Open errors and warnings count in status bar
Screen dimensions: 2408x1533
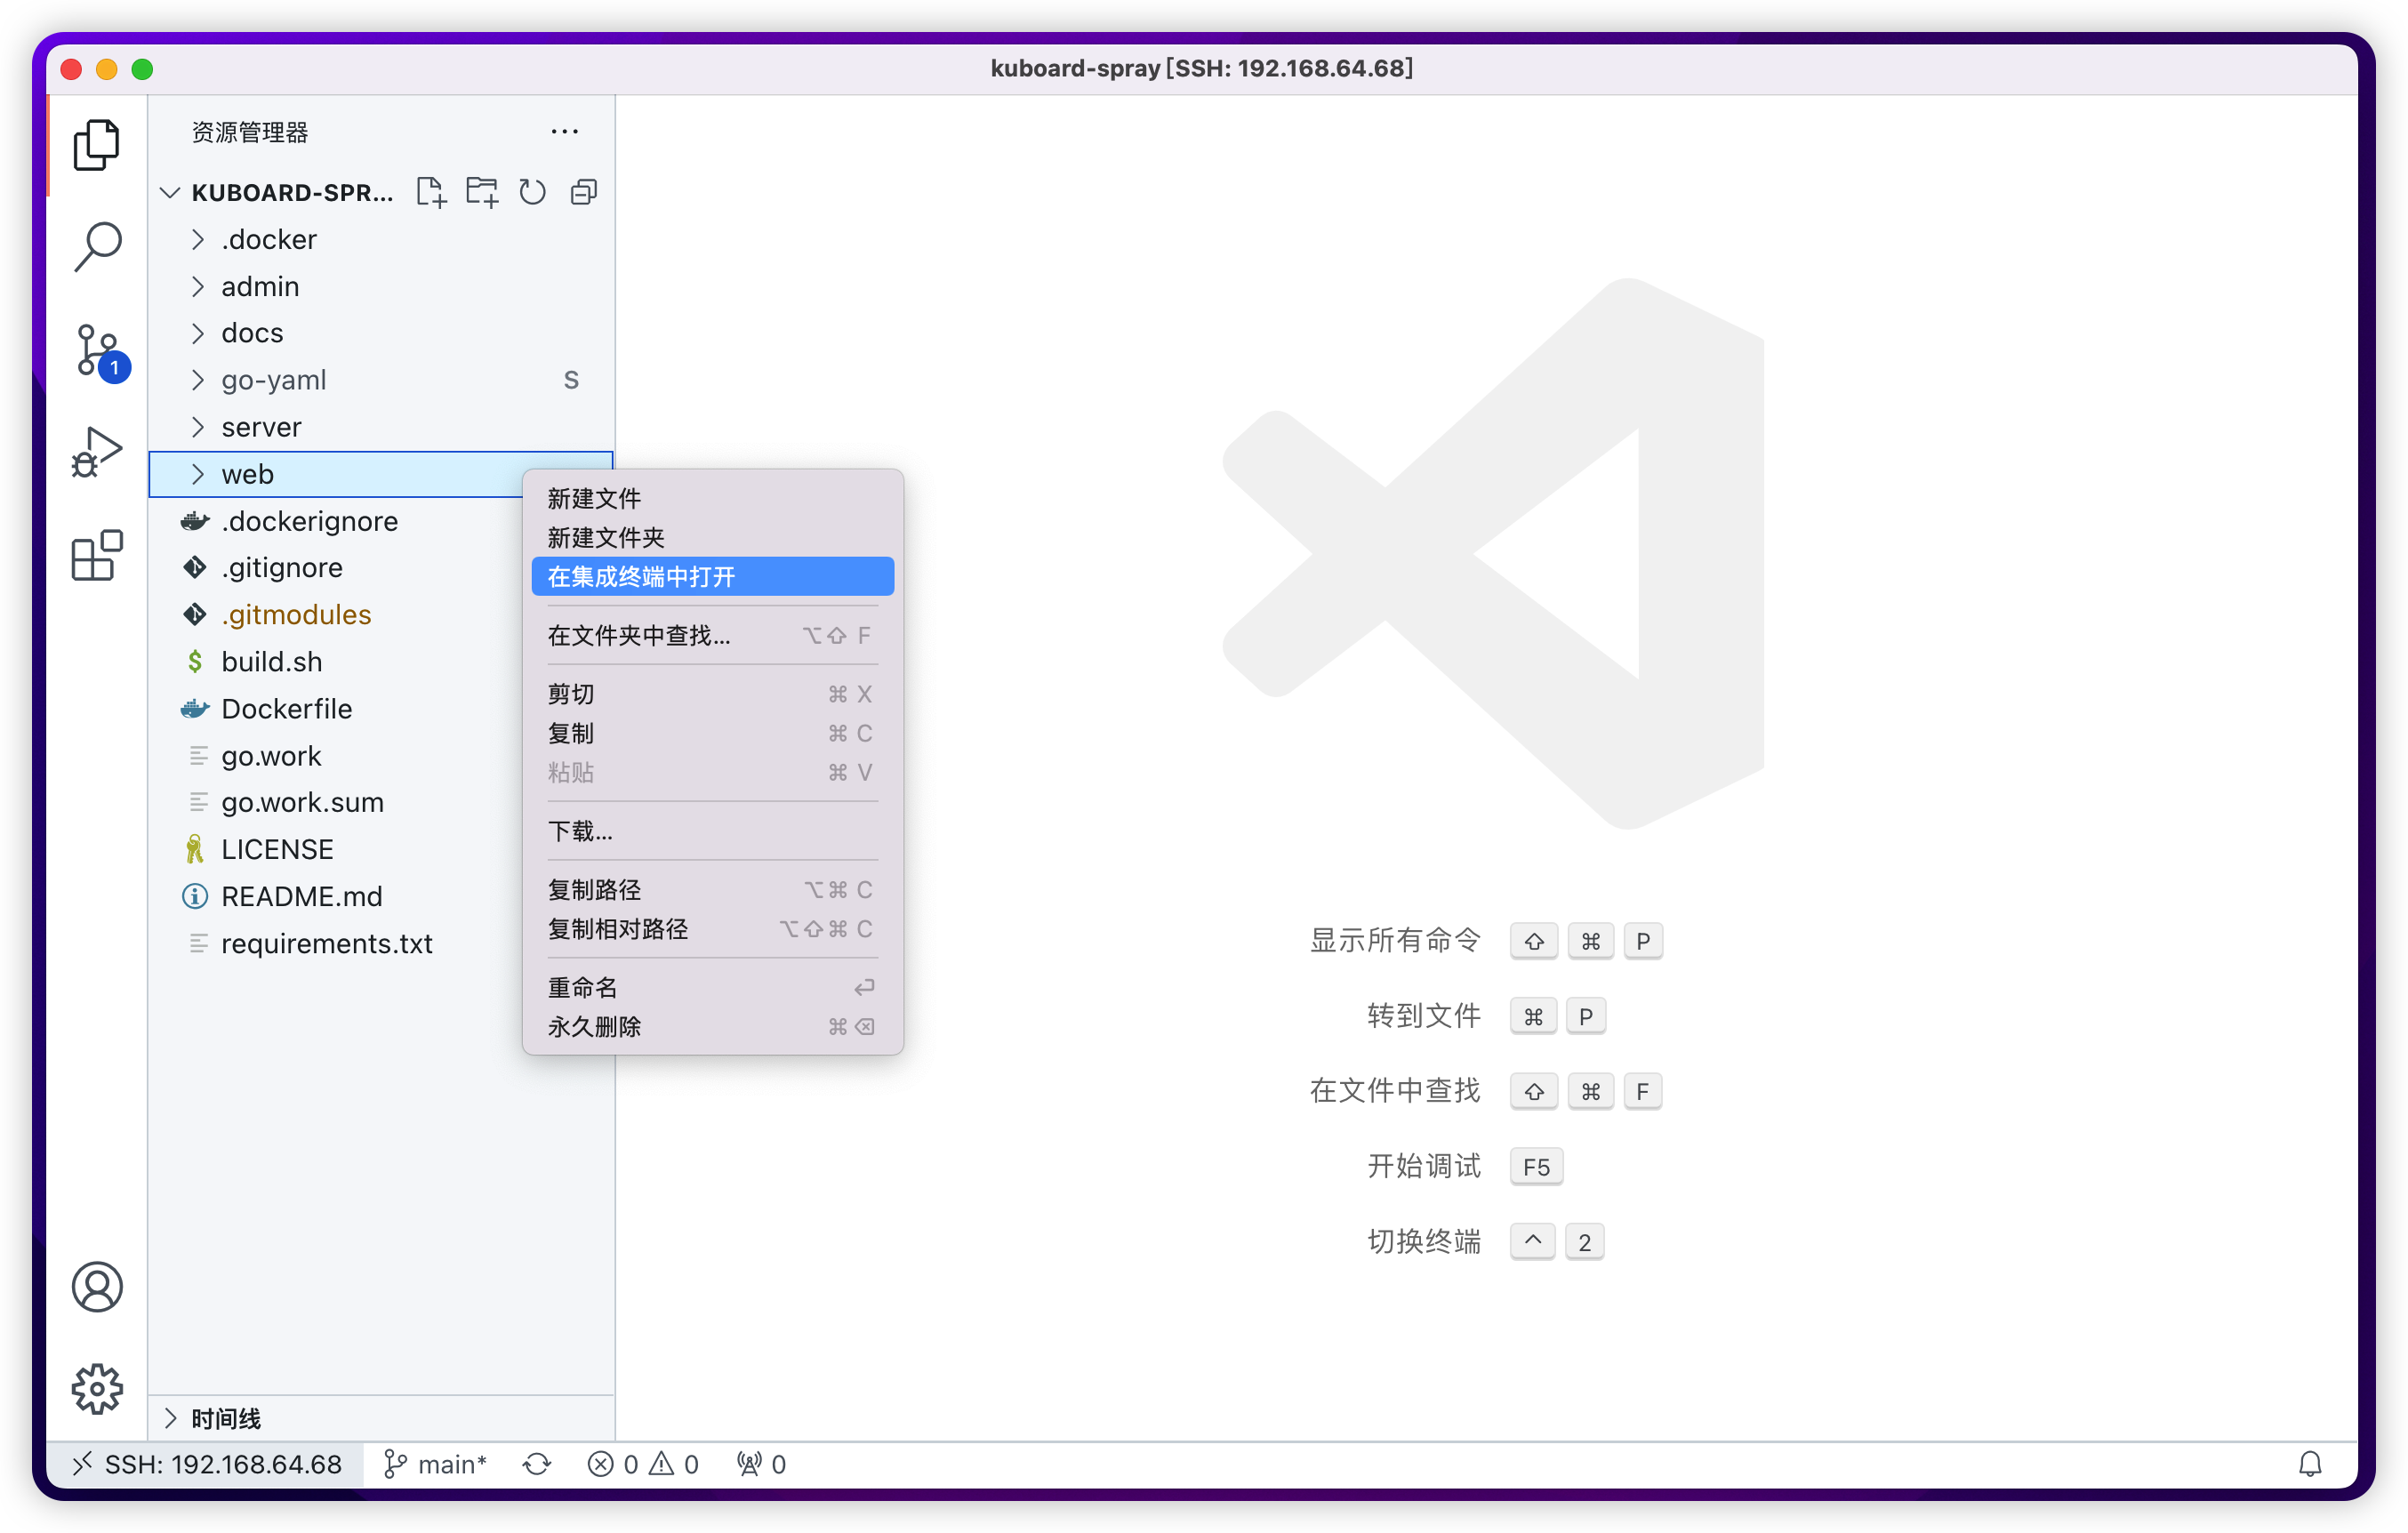point(643,1464)
